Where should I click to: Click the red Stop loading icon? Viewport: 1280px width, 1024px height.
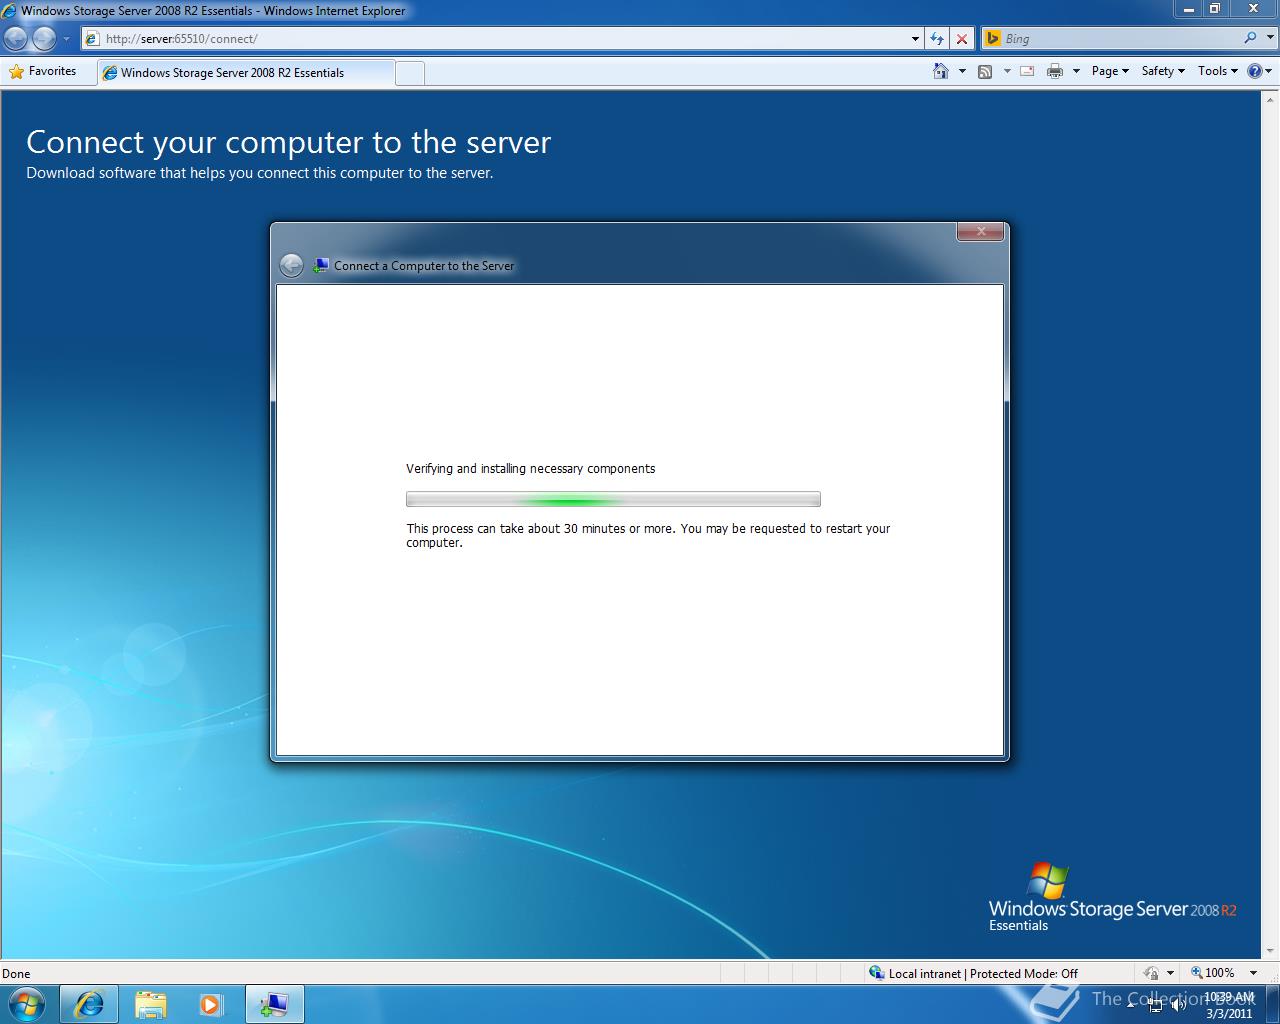(962, 38)
